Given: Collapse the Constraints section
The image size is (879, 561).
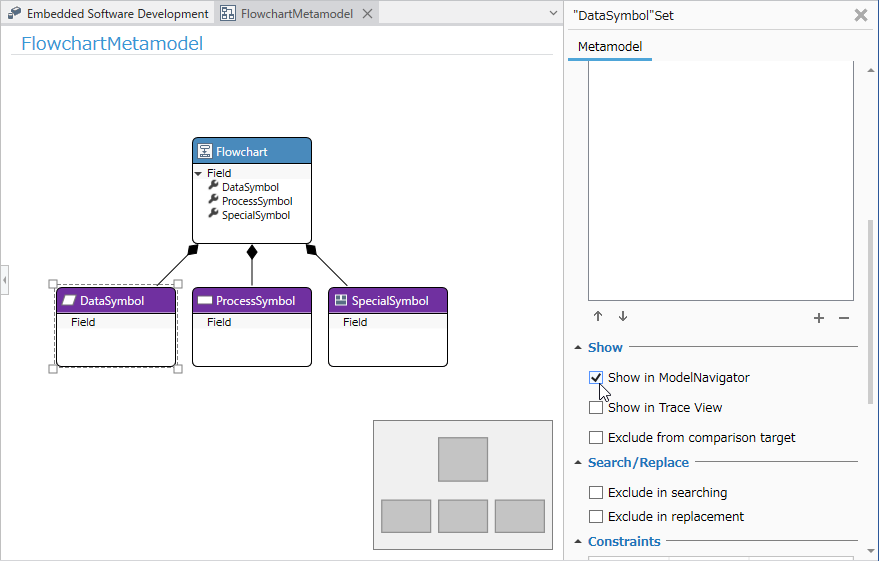Looking at the screenshot, I should pyautogui.click(x=578, y=541).
